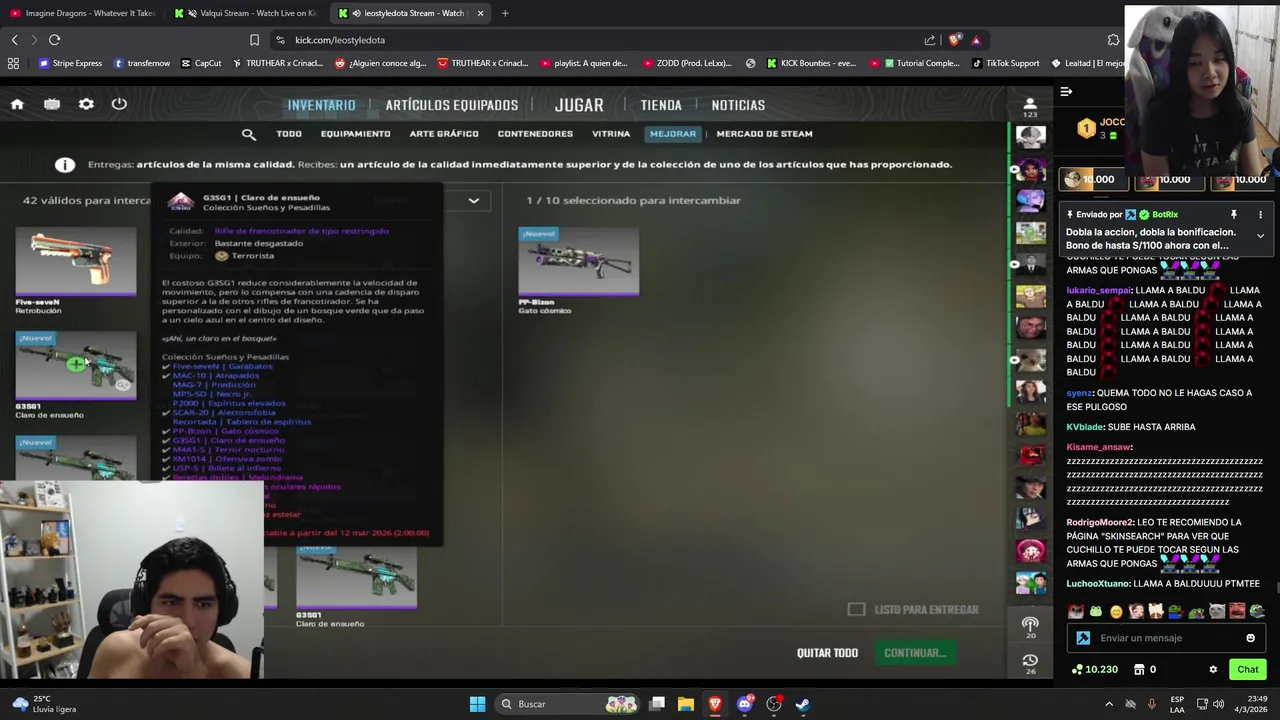
Task: Open the inventory case icon in top bar
Action: pyautogui.click(x=52, y=104)
